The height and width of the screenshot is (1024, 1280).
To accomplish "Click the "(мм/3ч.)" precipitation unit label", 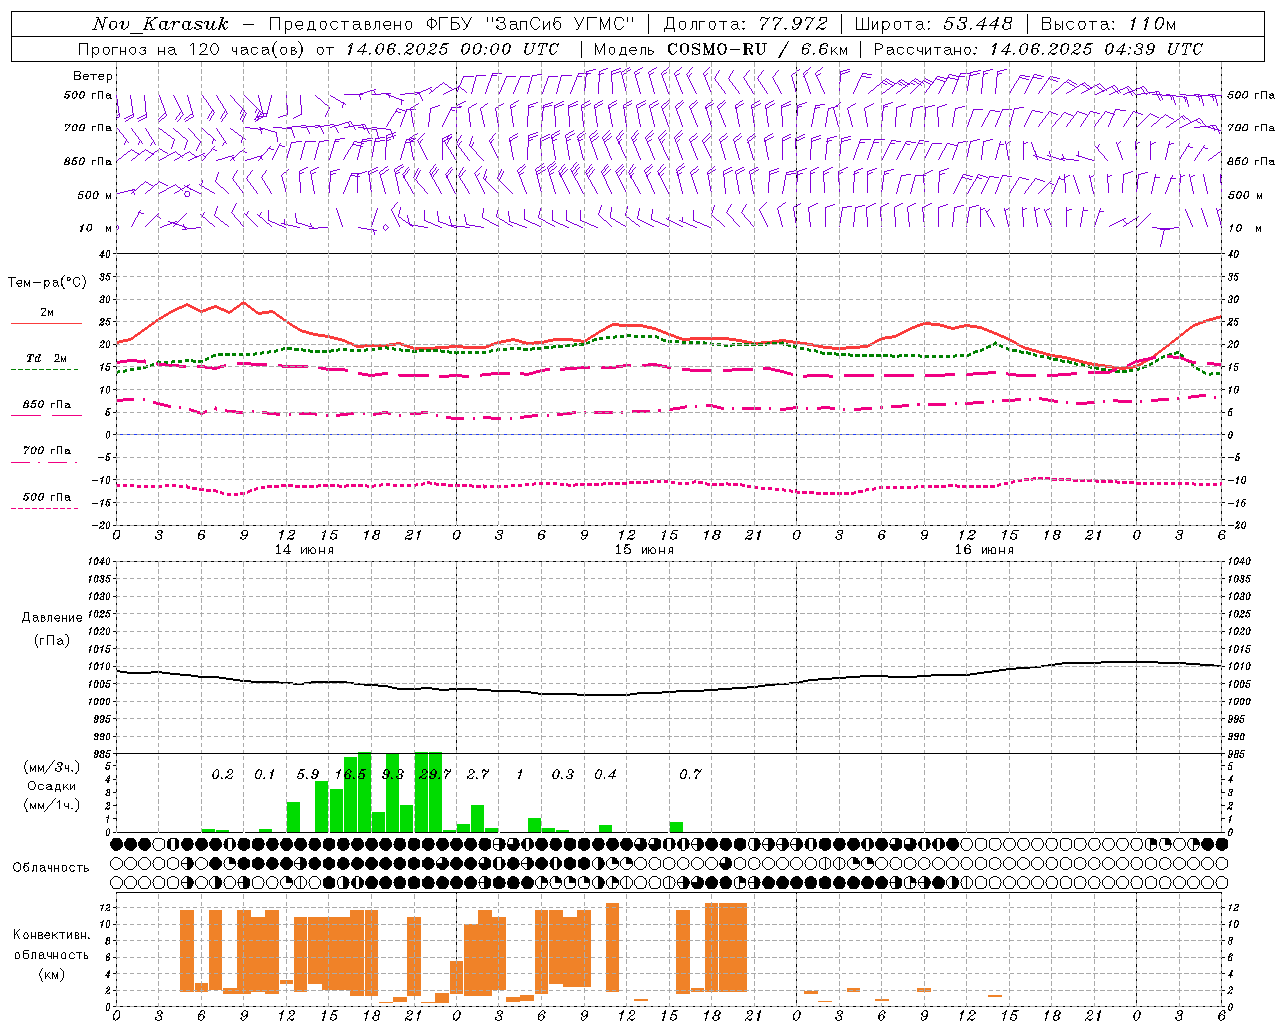I will (x=51, y=768).
